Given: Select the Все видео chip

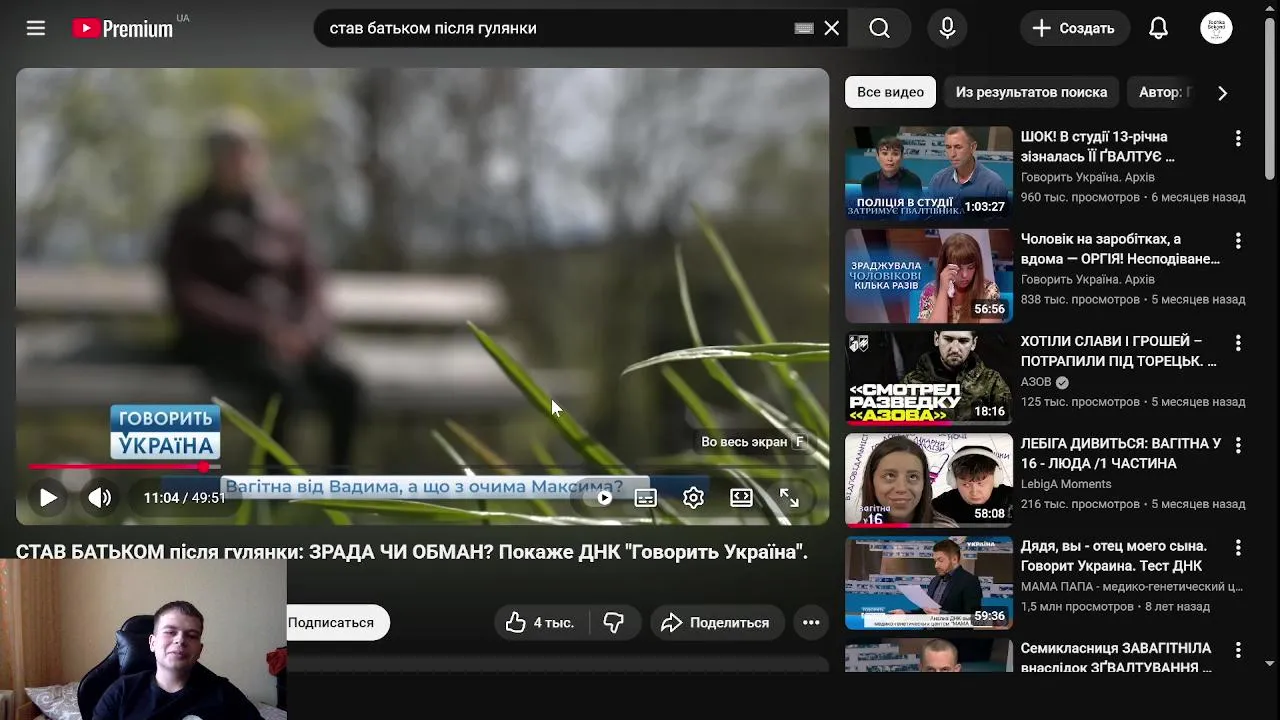Looking at the screenshot, I should coord(890,92).
